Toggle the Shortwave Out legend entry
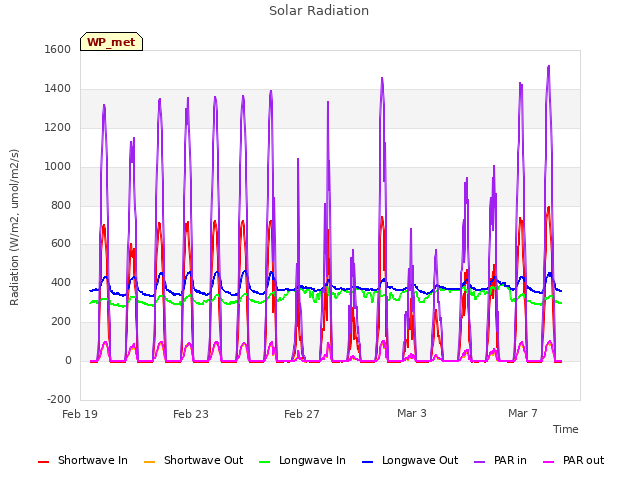640x480 pixels. tap(193, 460)
